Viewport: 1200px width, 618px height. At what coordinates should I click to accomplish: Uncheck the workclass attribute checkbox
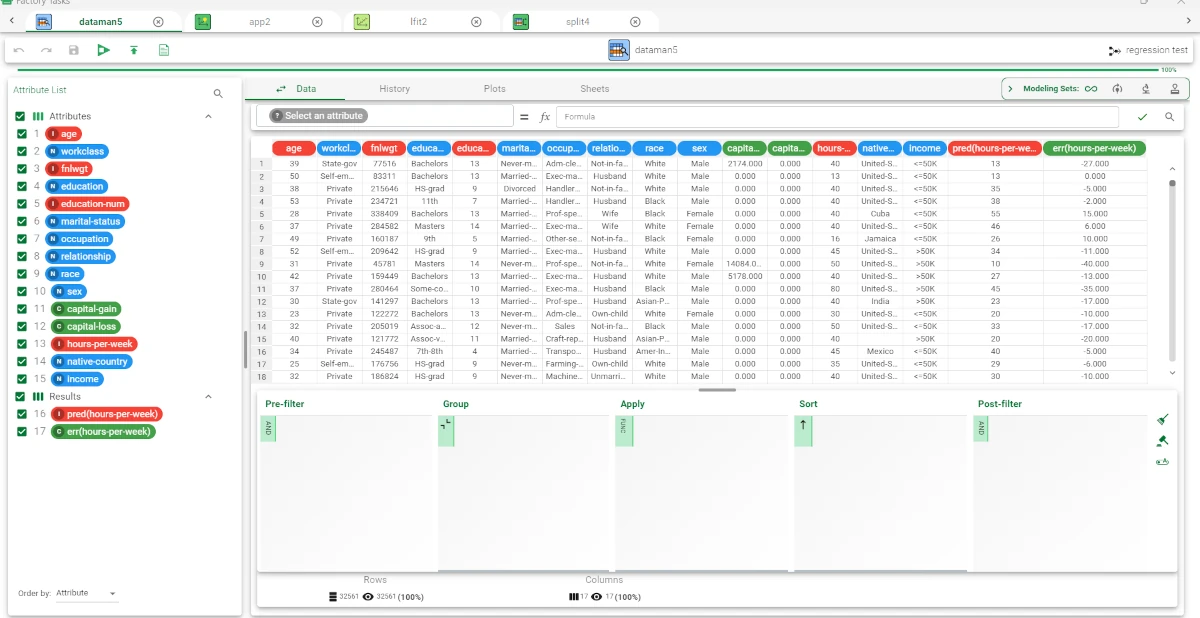(21, 151)
